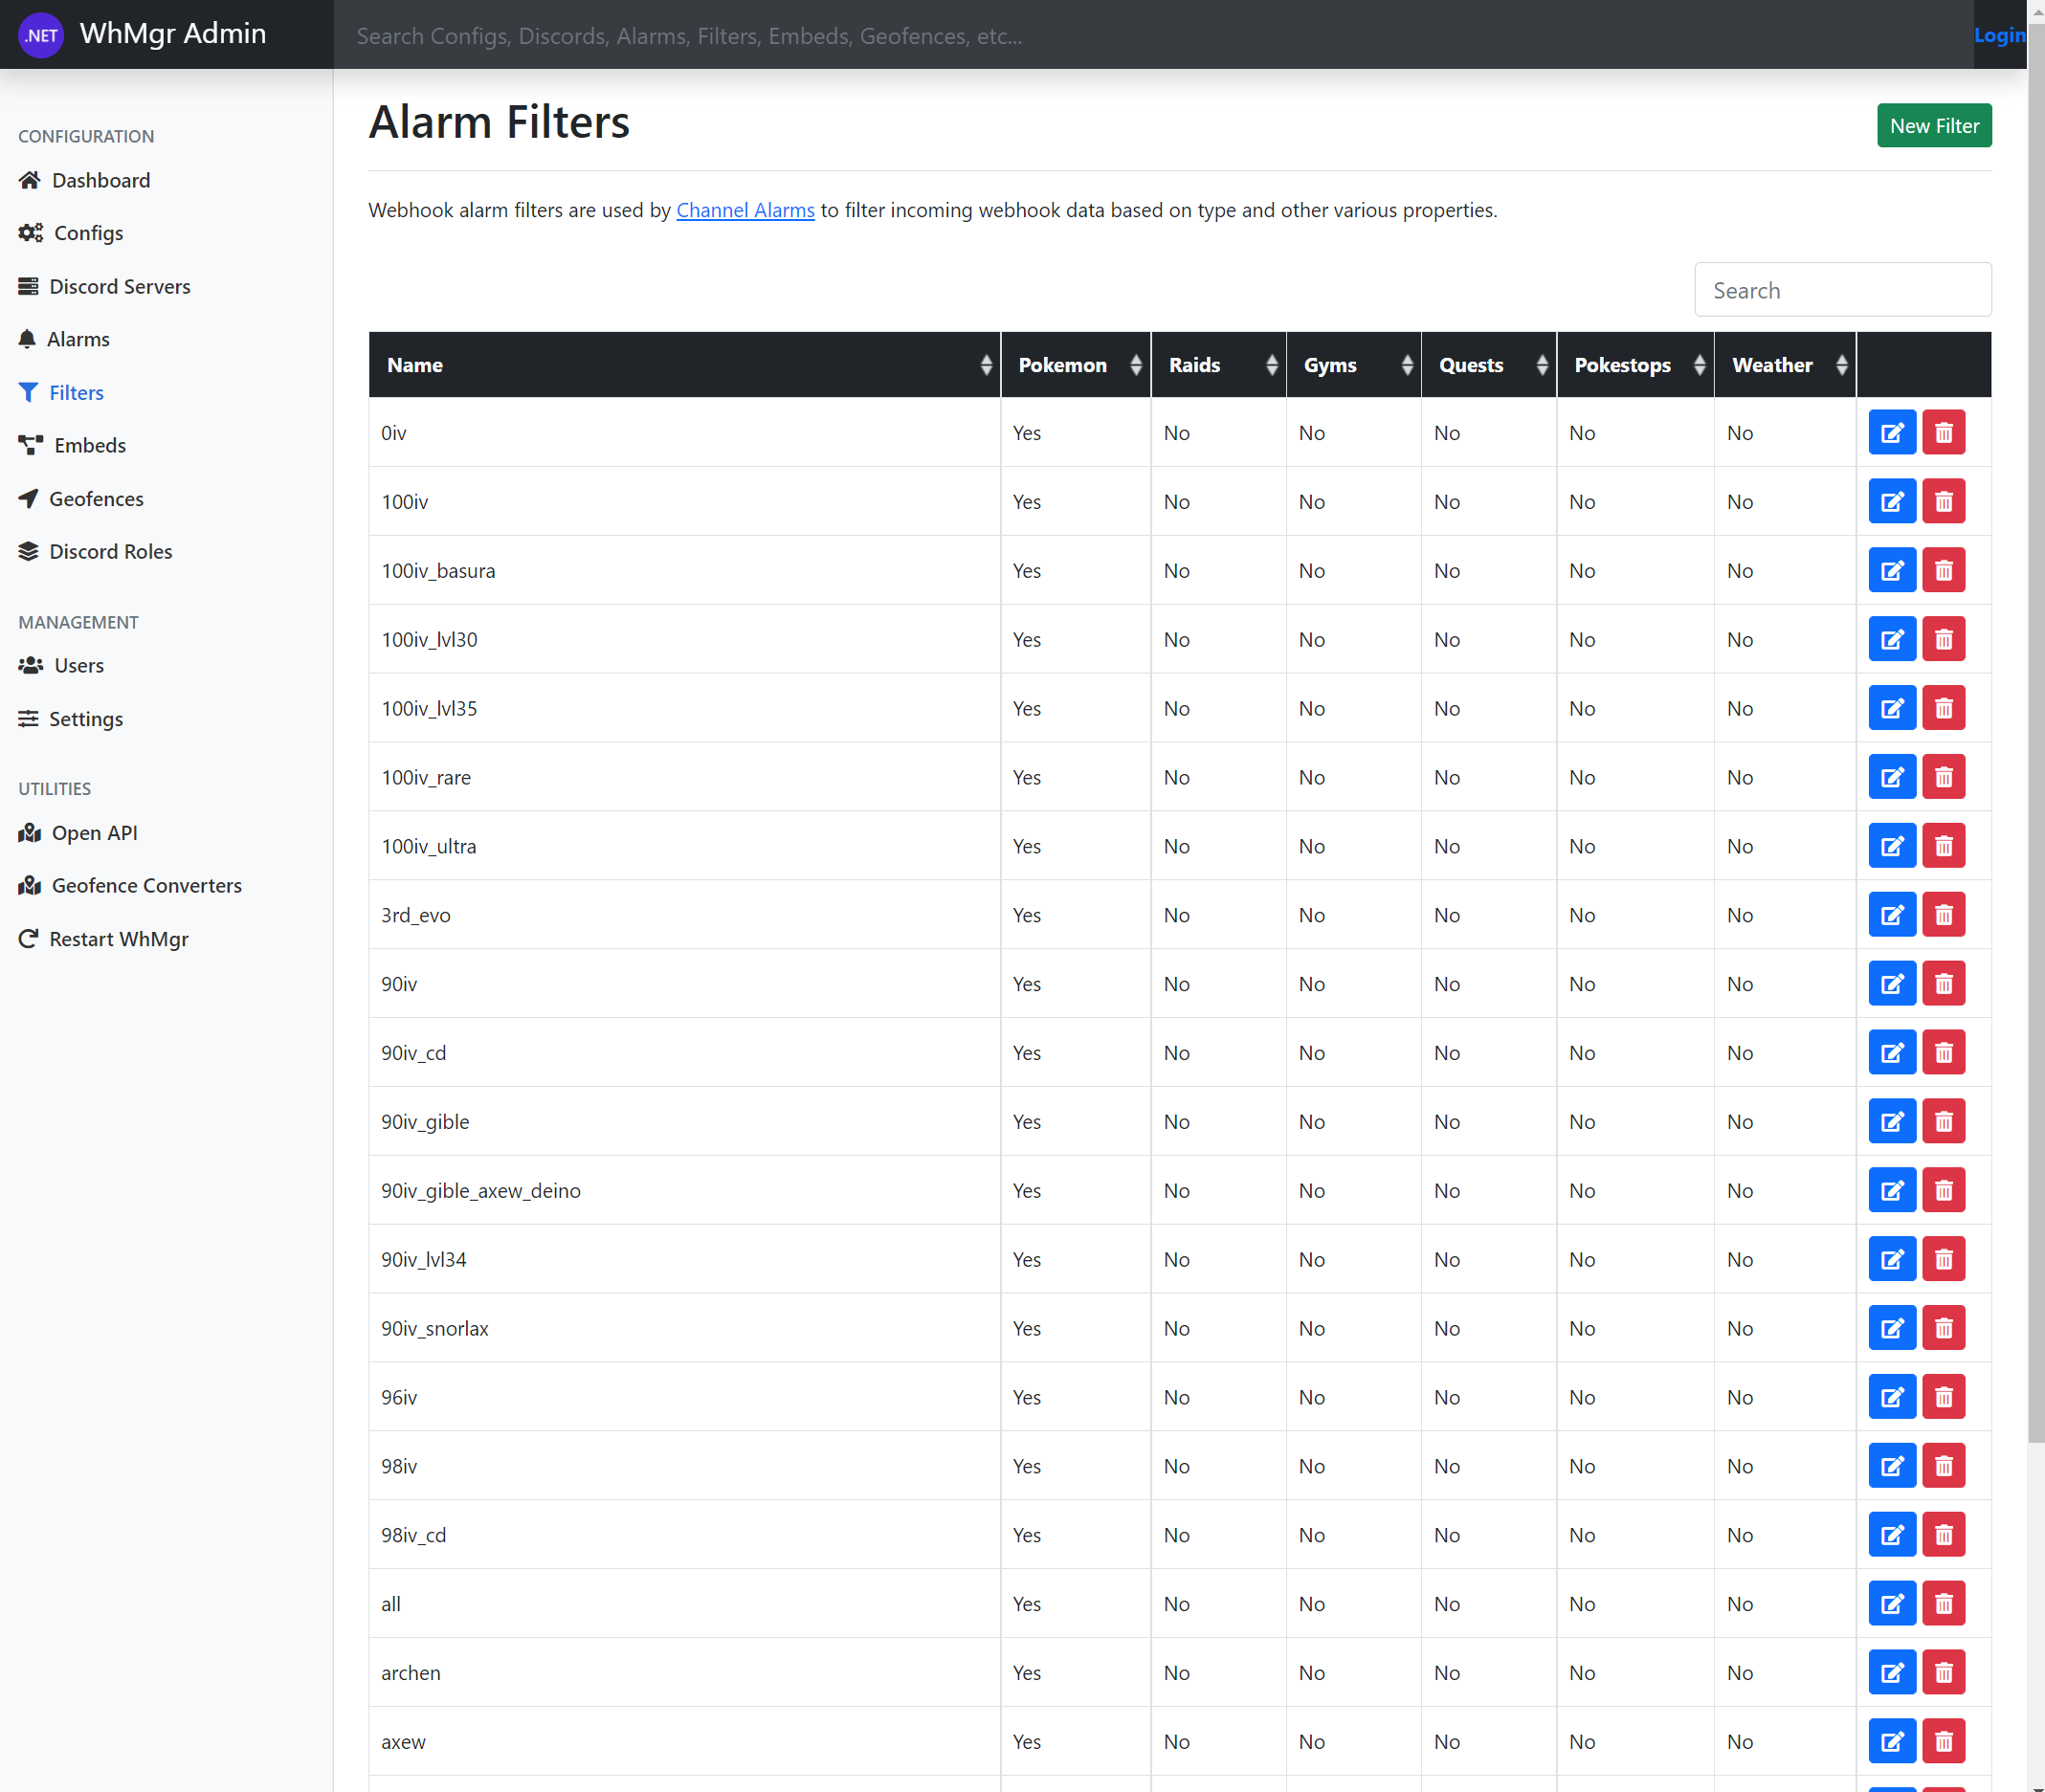The image size is (2045, 1792).
Task: Delete the 100iv filter via trash icon
Action: click(x=1943, y=502)
